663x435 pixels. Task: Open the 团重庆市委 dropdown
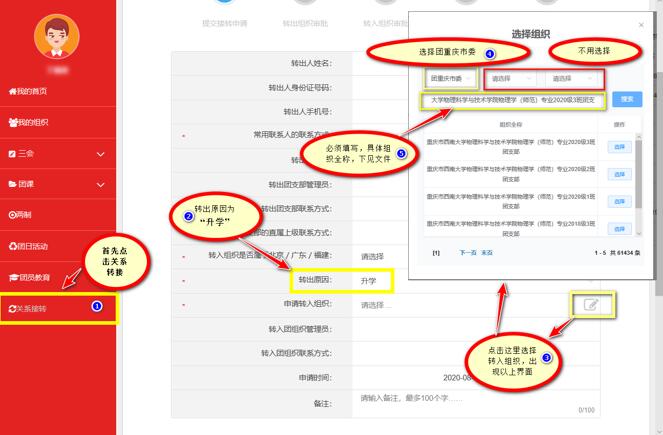(449, 77)
